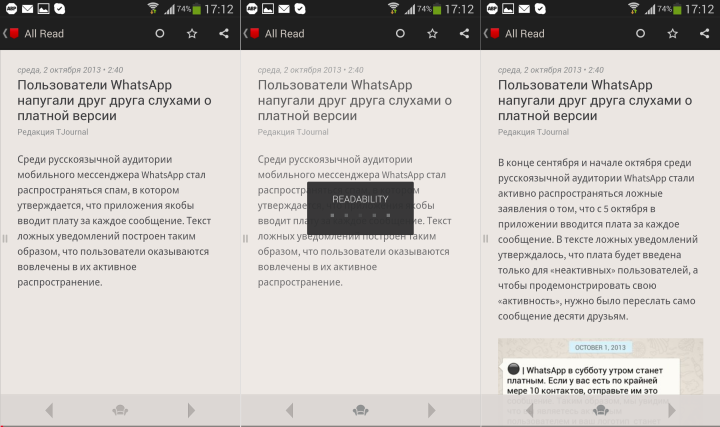Toggle the read circle in the middle screen
This screenshot has height=427, width=720.
pos(400,34)
